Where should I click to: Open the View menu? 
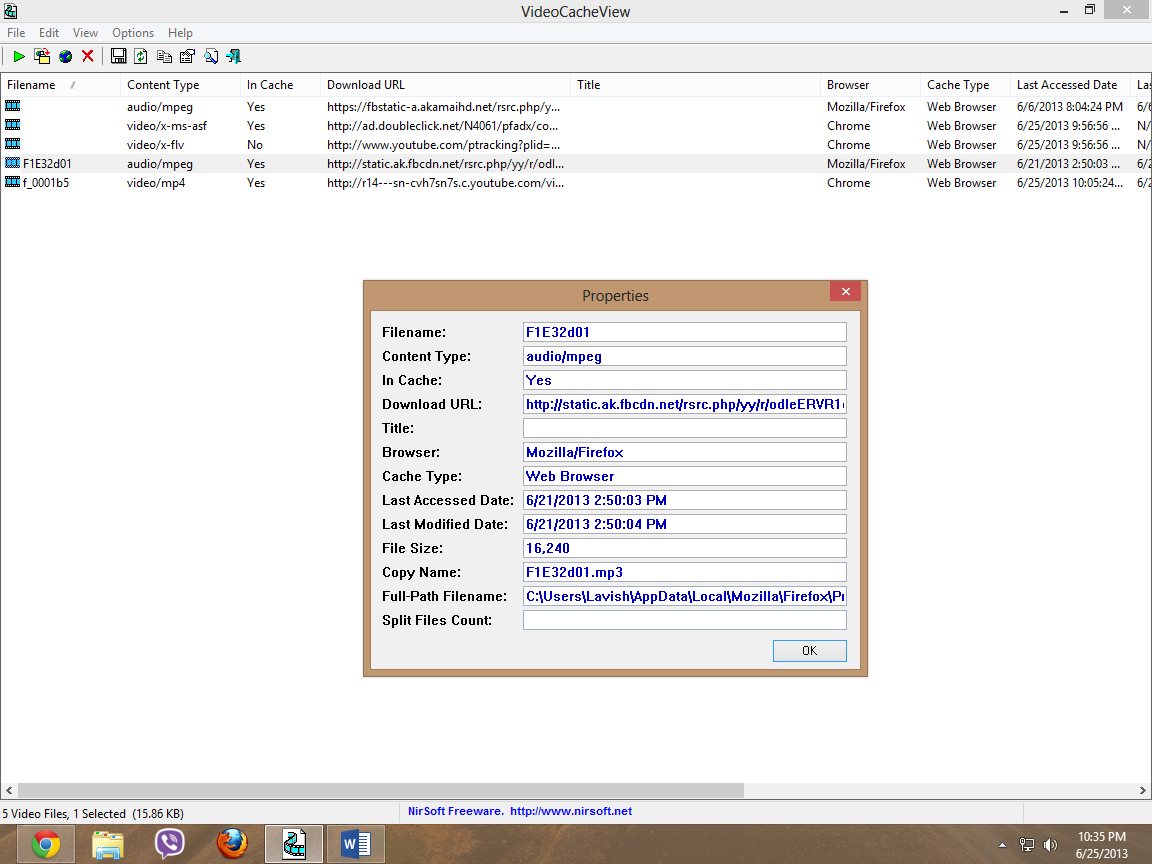[x=85, y=32]
